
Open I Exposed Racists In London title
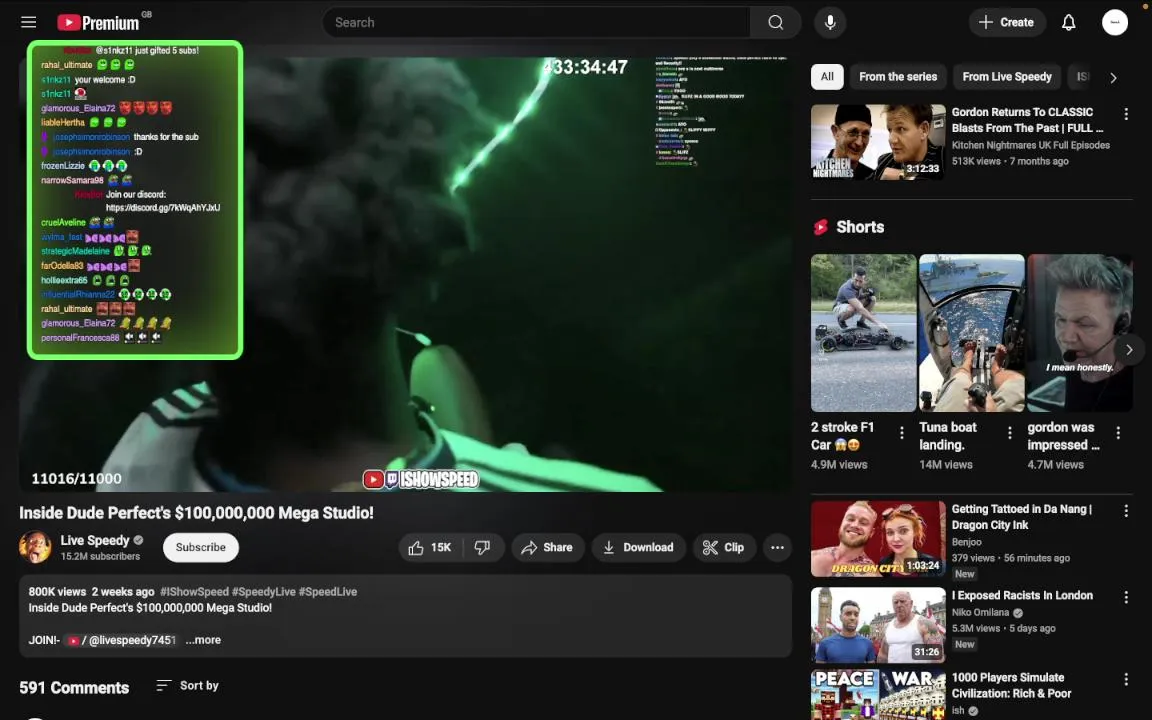pyautogui.click(x=1022, y=595)
